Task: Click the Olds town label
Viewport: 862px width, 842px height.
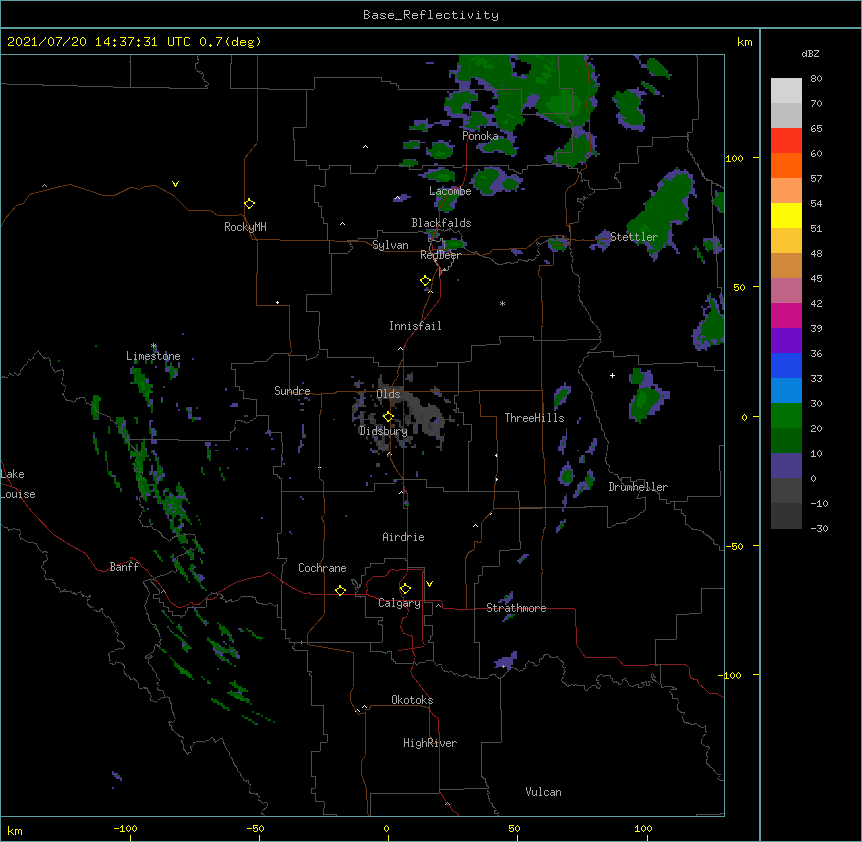Action: [x=388, y=394]
